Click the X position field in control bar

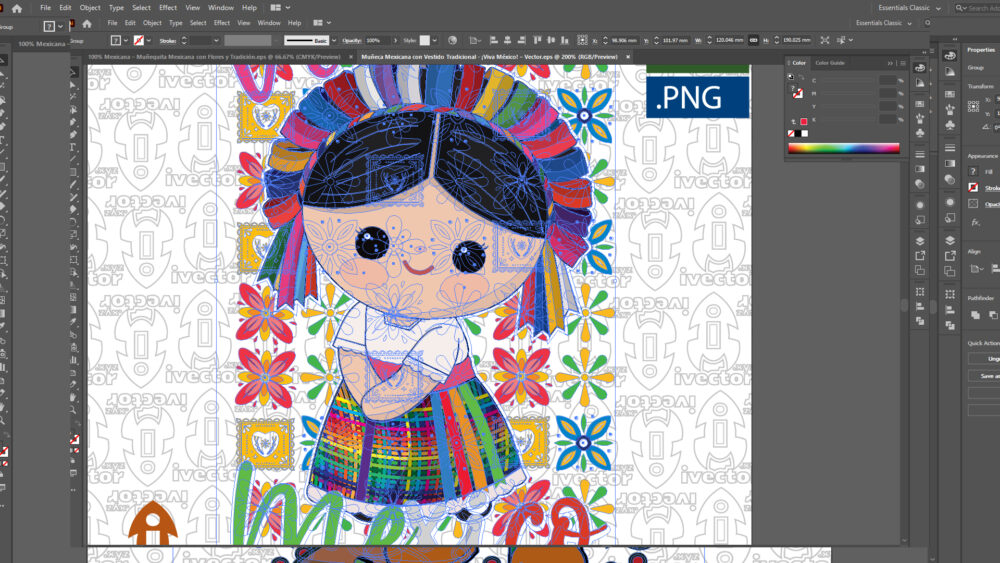624,40
